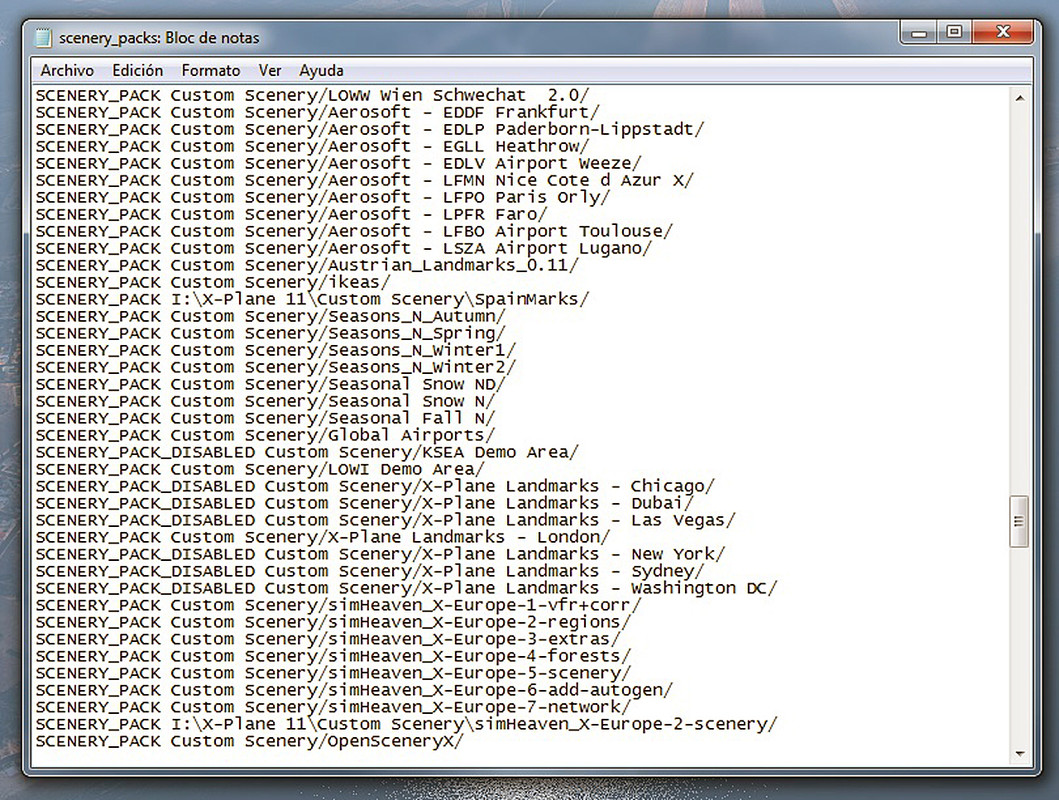This screenshot has width=1059, height=800.
Task: Click the Seasonal Snow ND line
Action: pyautogui.click(x=271, y=384)
